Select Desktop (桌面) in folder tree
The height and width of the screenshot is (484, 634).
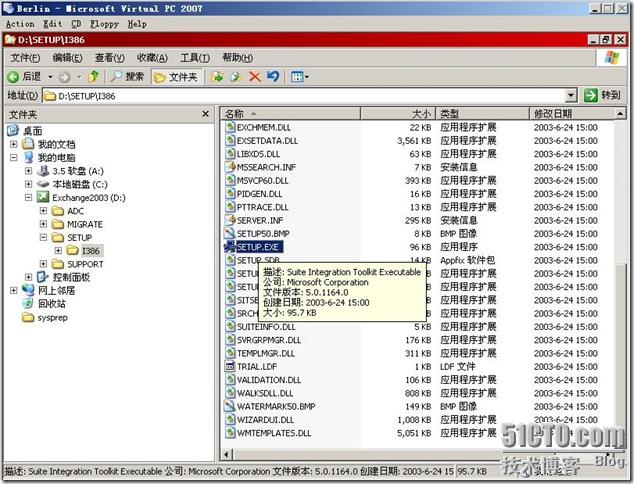click(x=32, y=131)
